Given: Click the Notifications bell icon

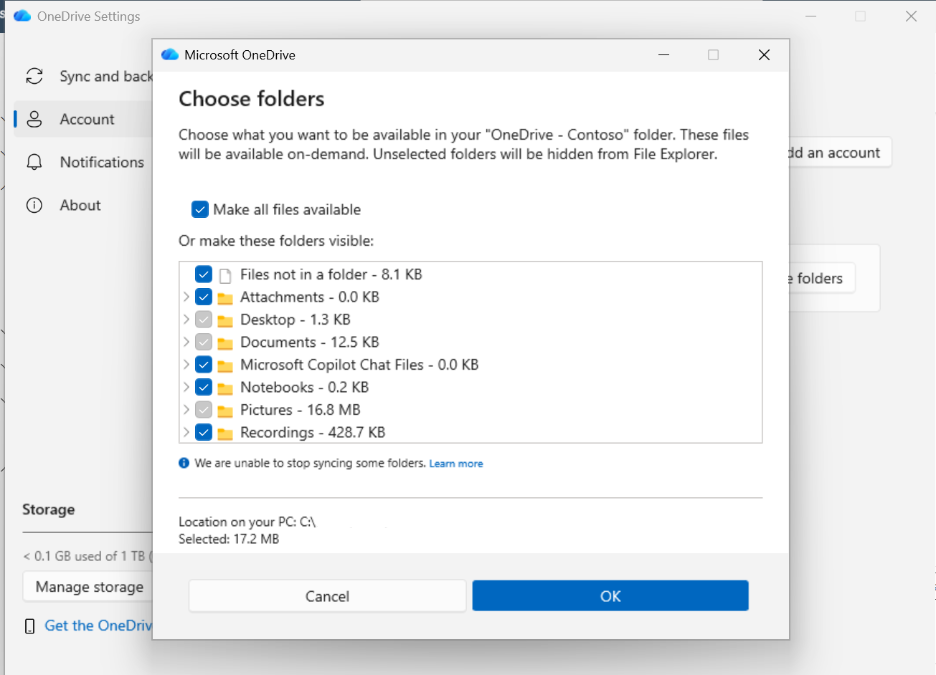Looking at the screenshot, I should click(x=35, y=162).
